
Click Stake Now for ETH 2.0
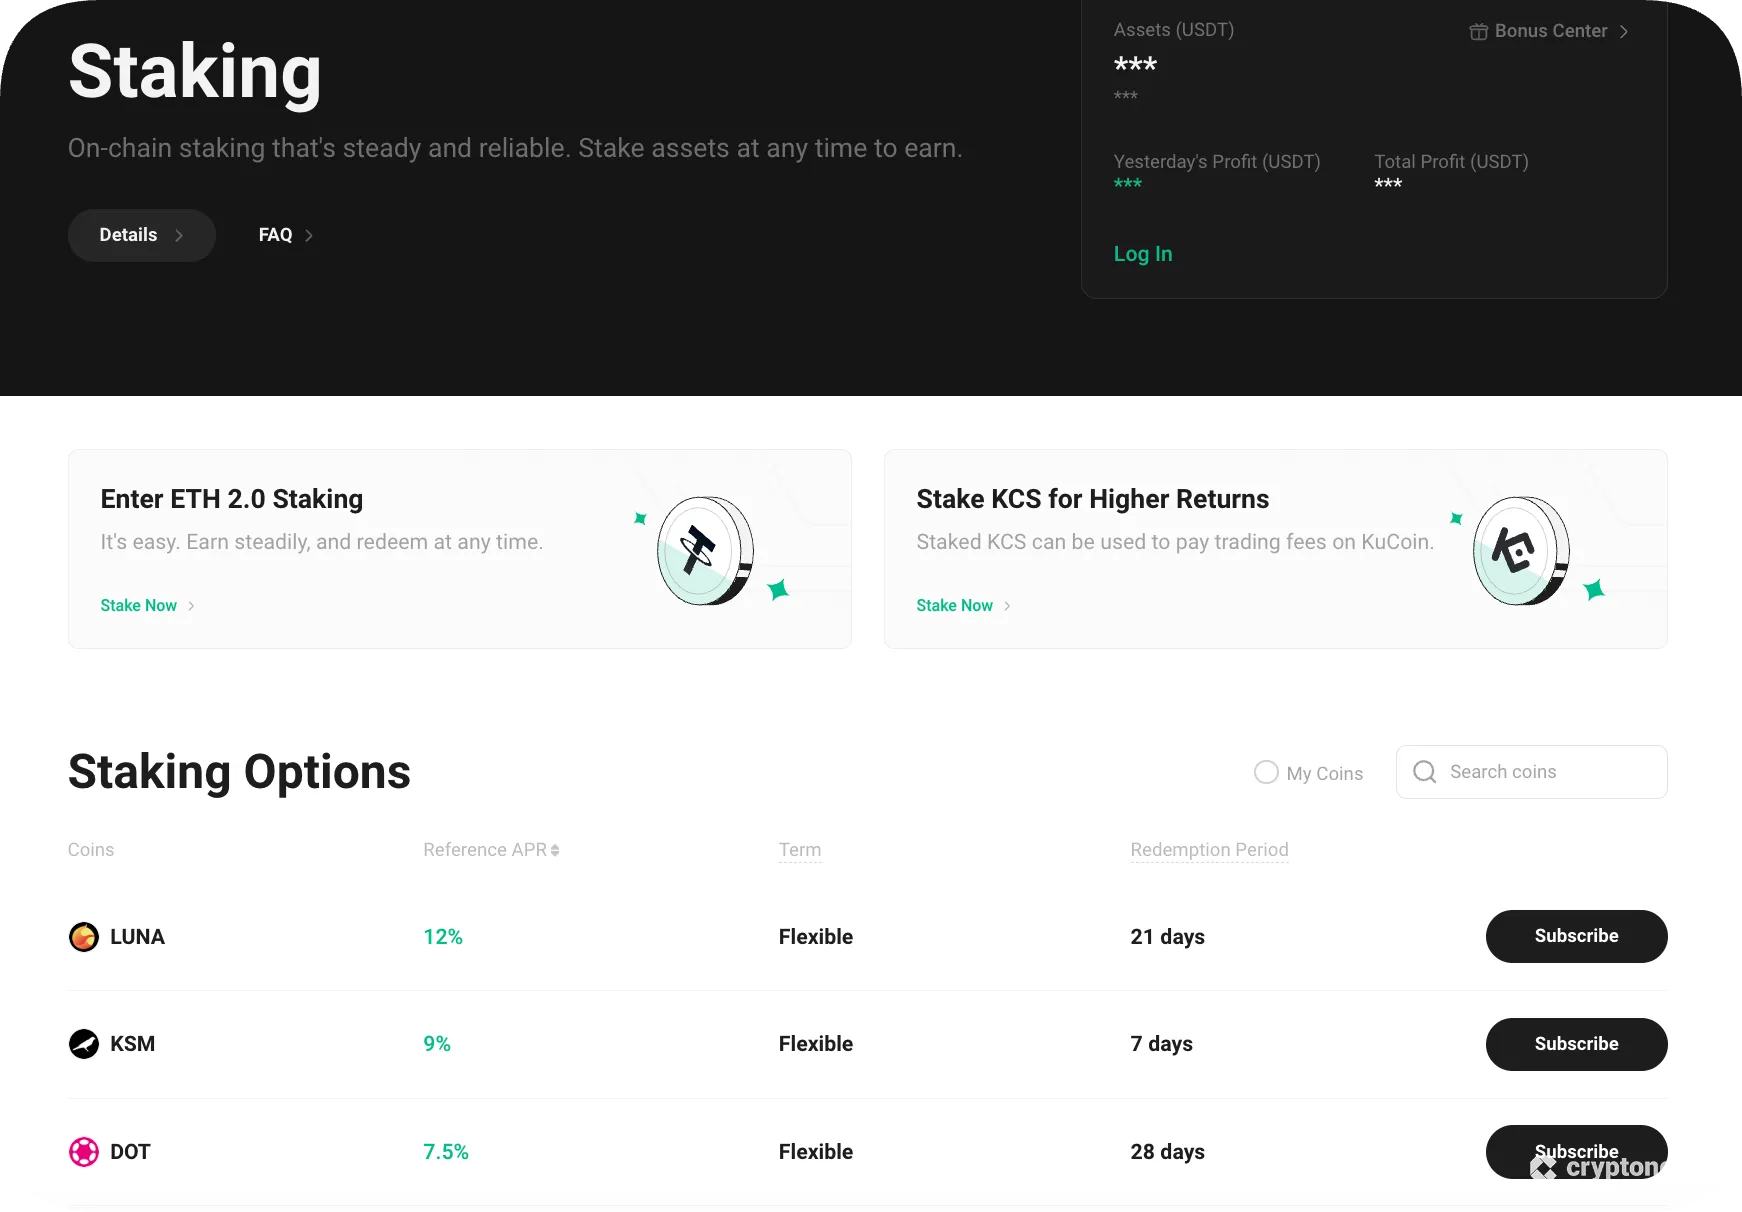click(138, 605)
